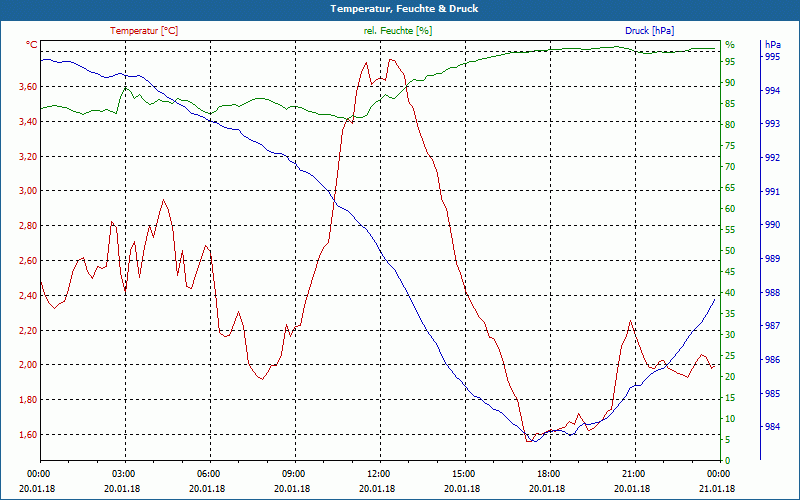Click the 06:00 time axis label
Image resolution: width=800 pixels, height=500 pixels.
click(209, 473)
